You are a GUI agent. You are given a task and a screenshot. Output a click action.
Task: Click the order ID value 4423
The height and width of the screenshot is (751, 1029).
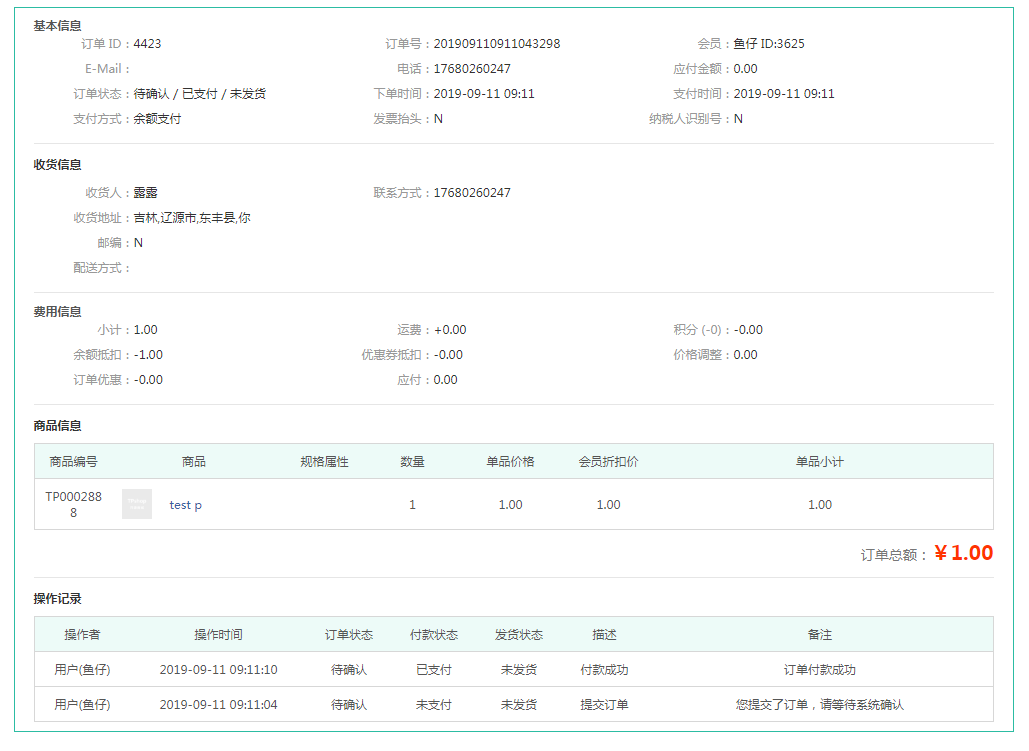coord(147,44)
